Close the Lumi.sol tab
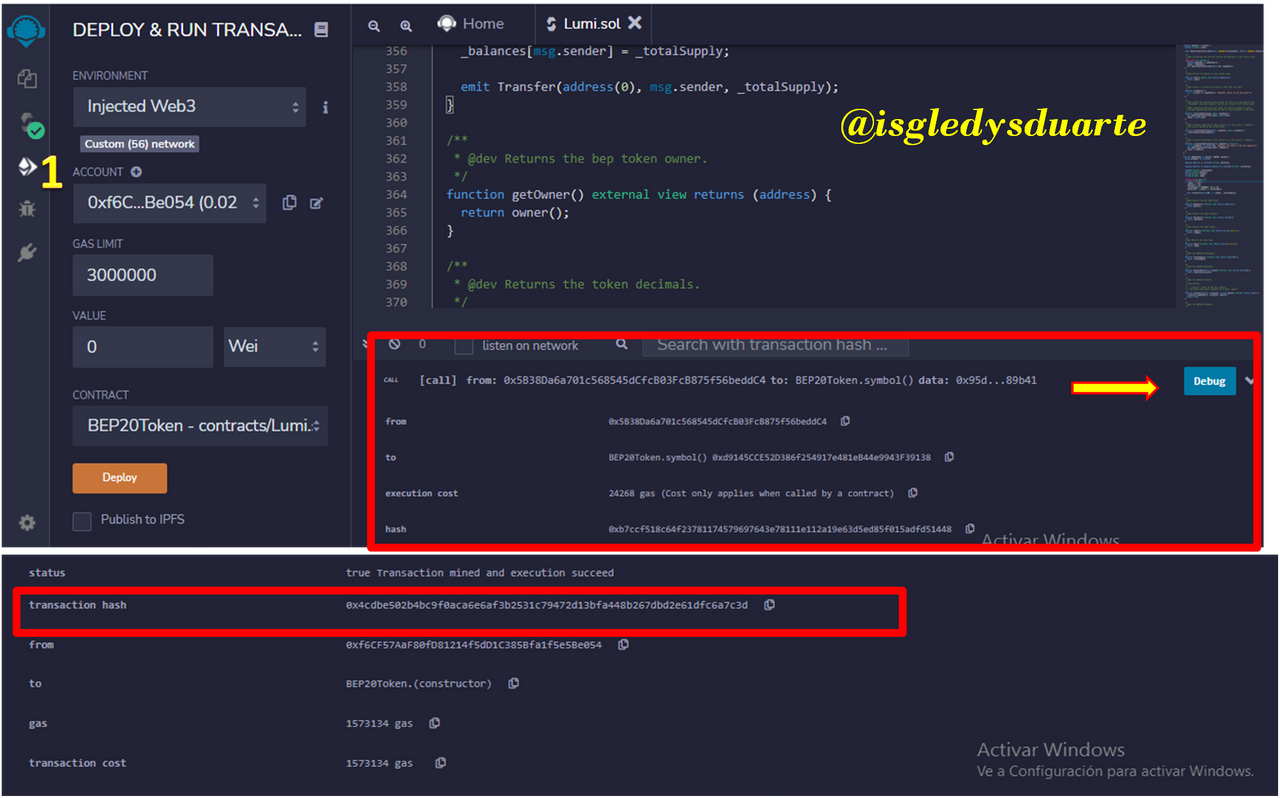 click(x=634, y=23)
